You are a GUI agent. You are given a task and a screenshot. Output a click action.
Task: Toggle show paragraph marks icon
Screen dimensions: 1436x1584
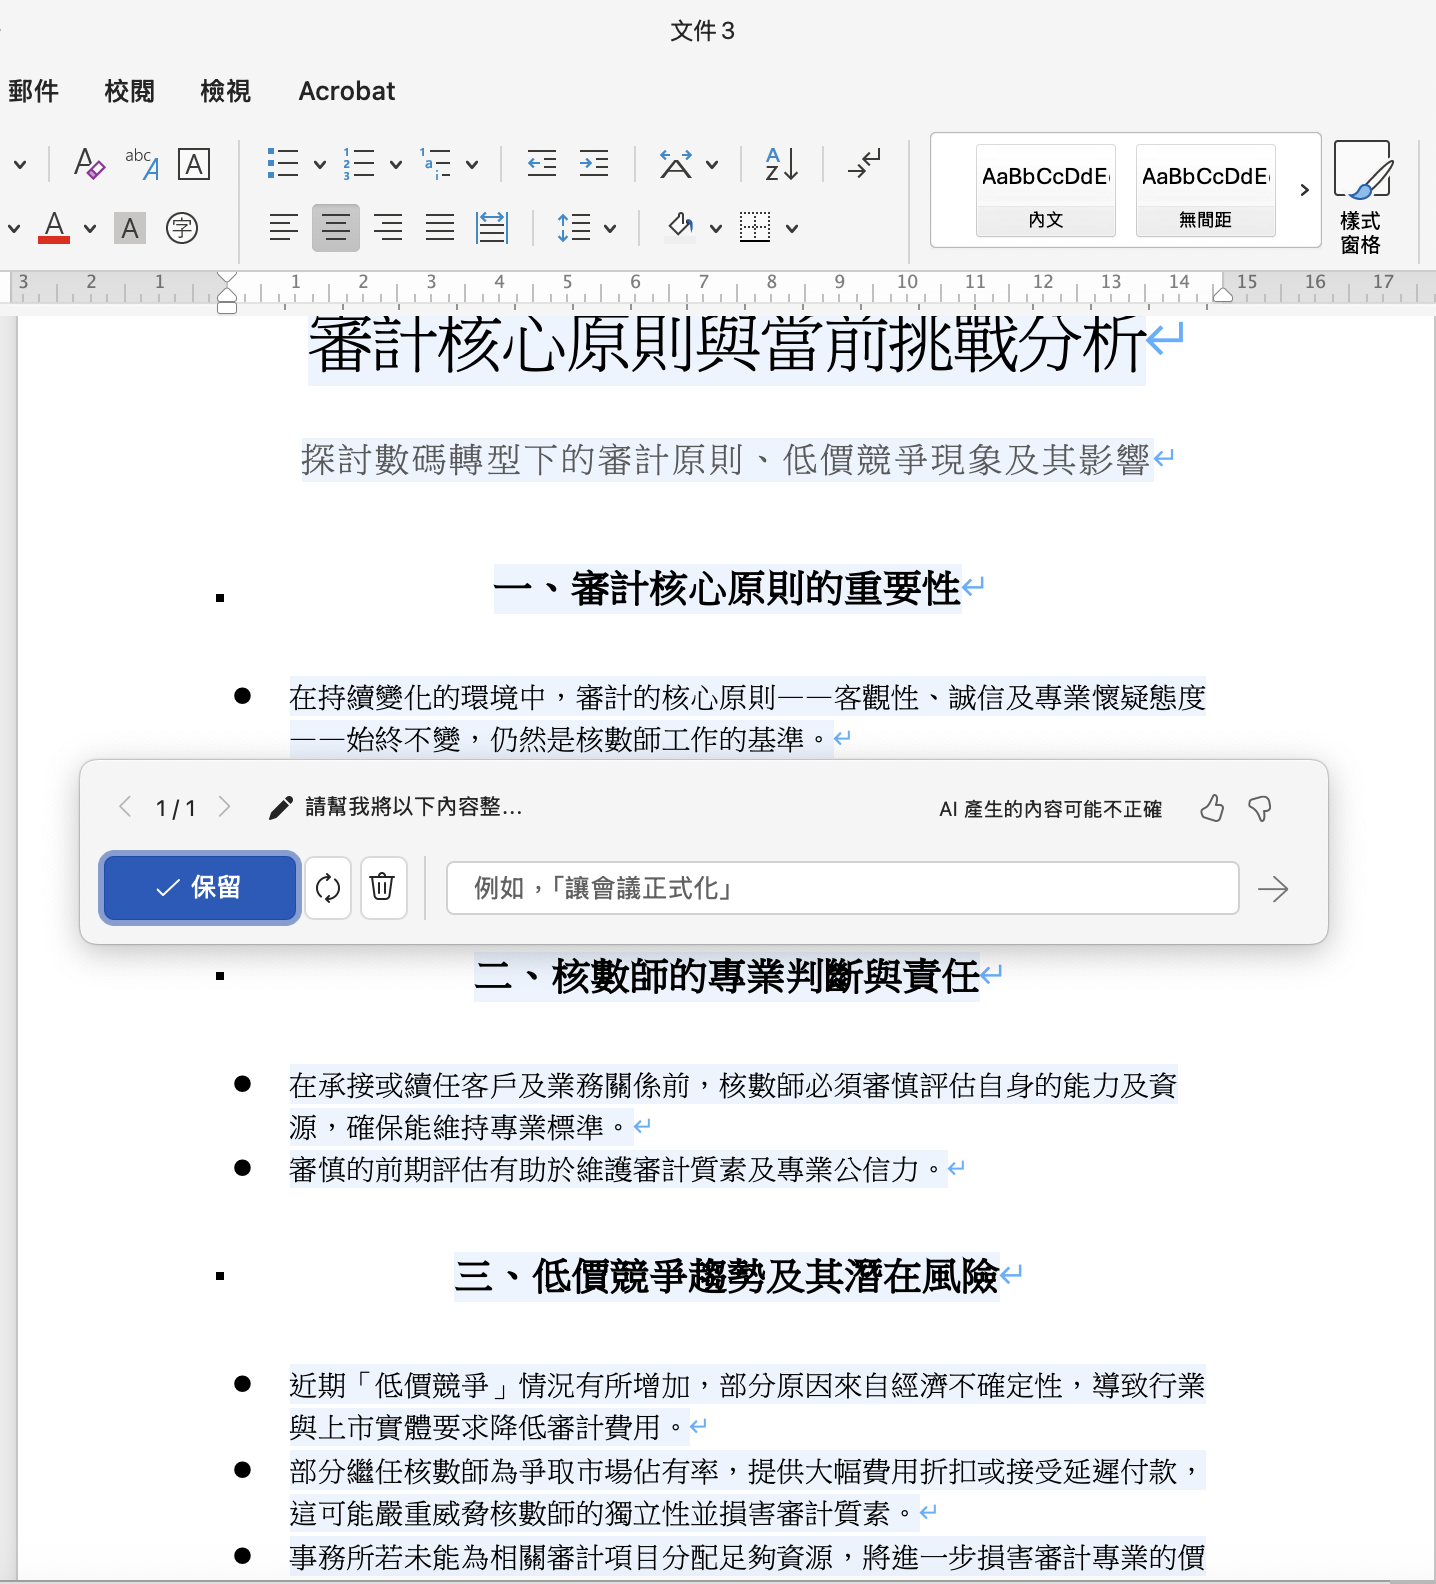(x=864, y=164)
